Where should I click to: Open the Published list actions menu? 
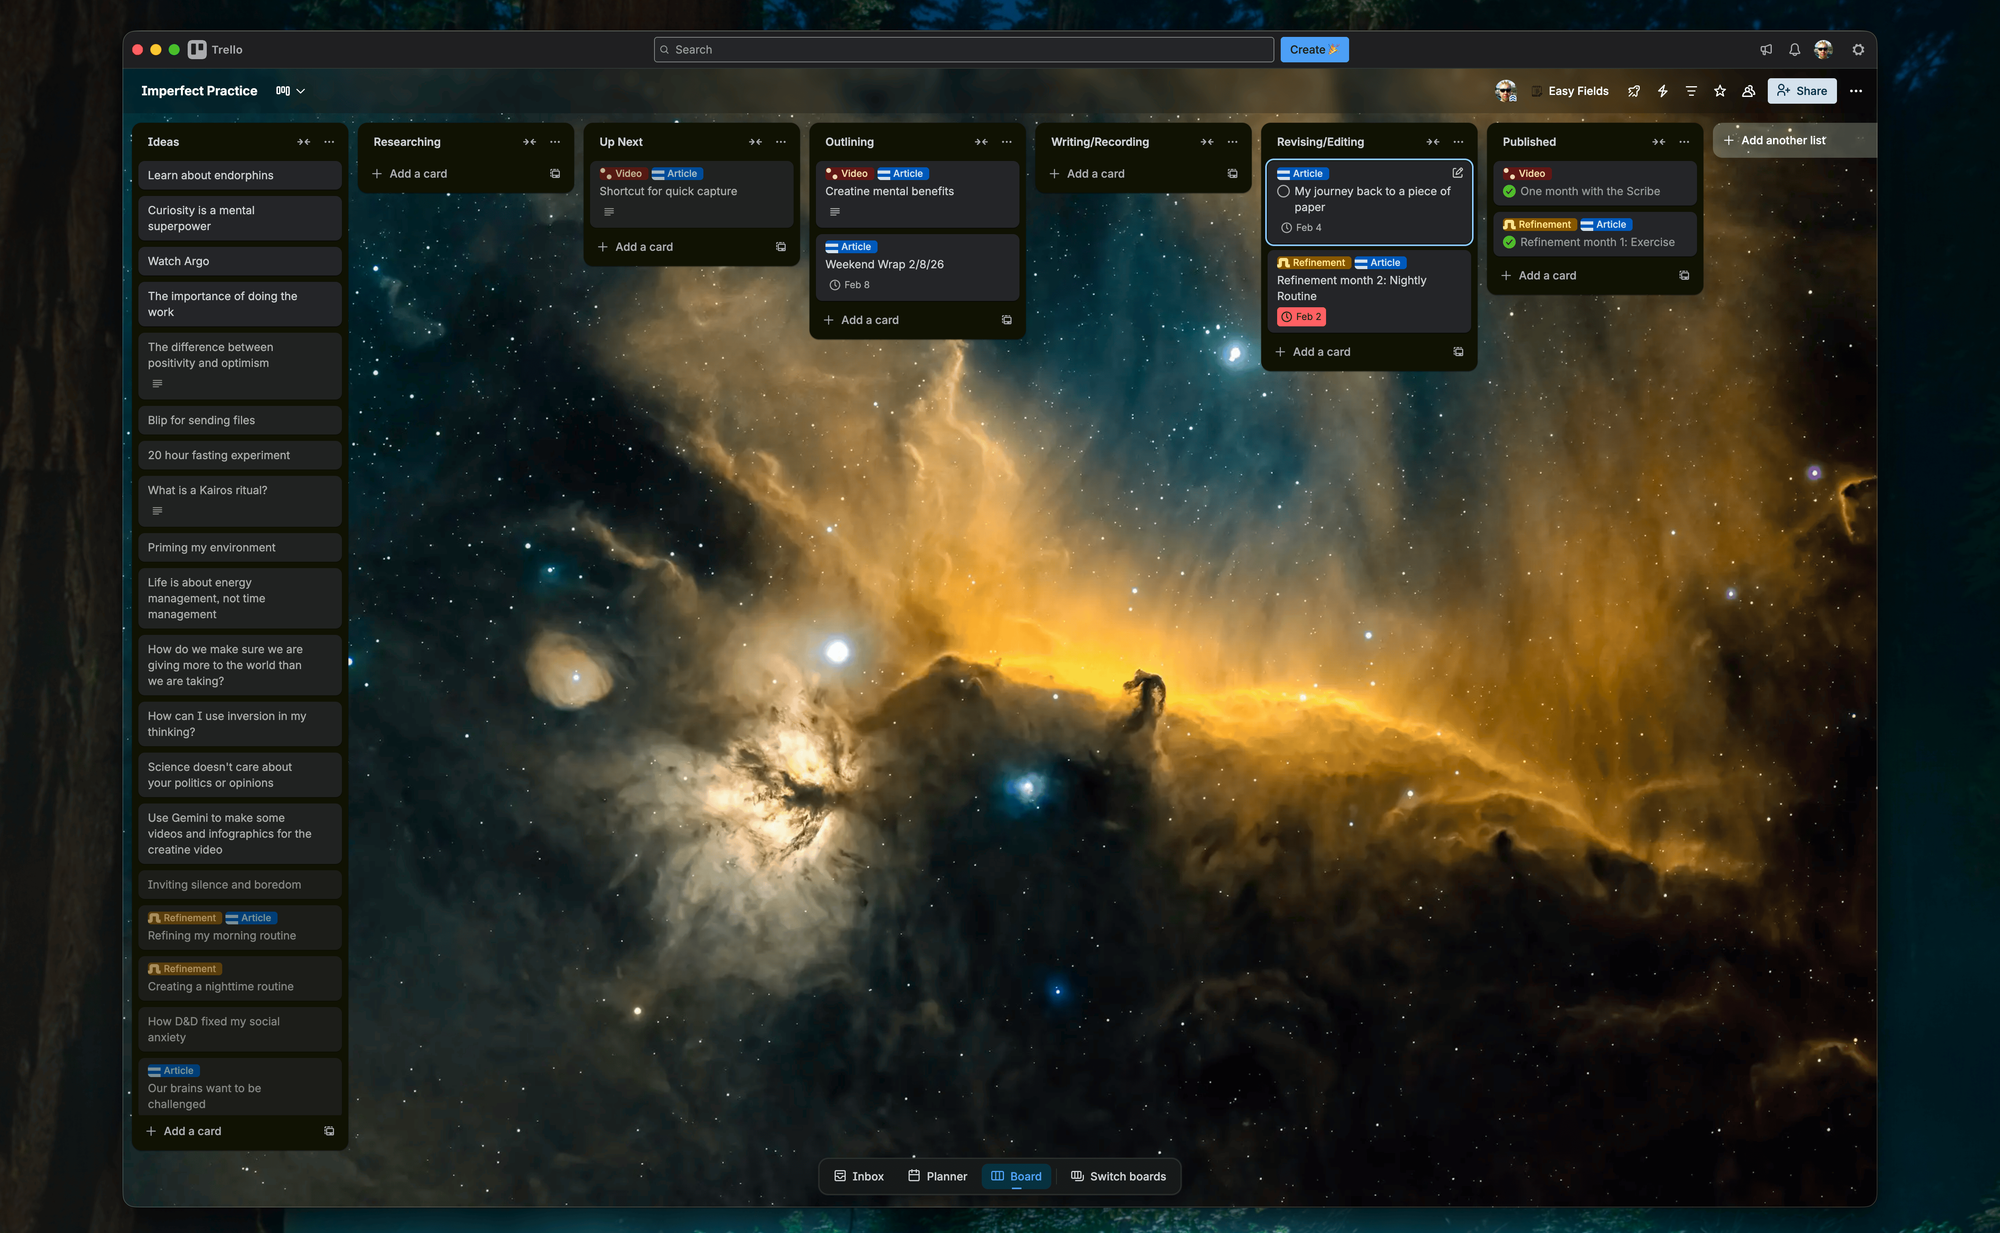tap(1684, 142)
